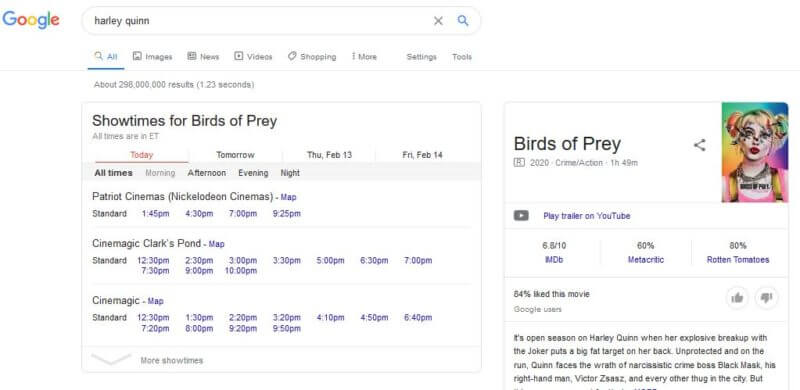Filter showtimes by Evening
Image resolution: width=800 pixels, height=390 pixels.
tap(253, 173)
